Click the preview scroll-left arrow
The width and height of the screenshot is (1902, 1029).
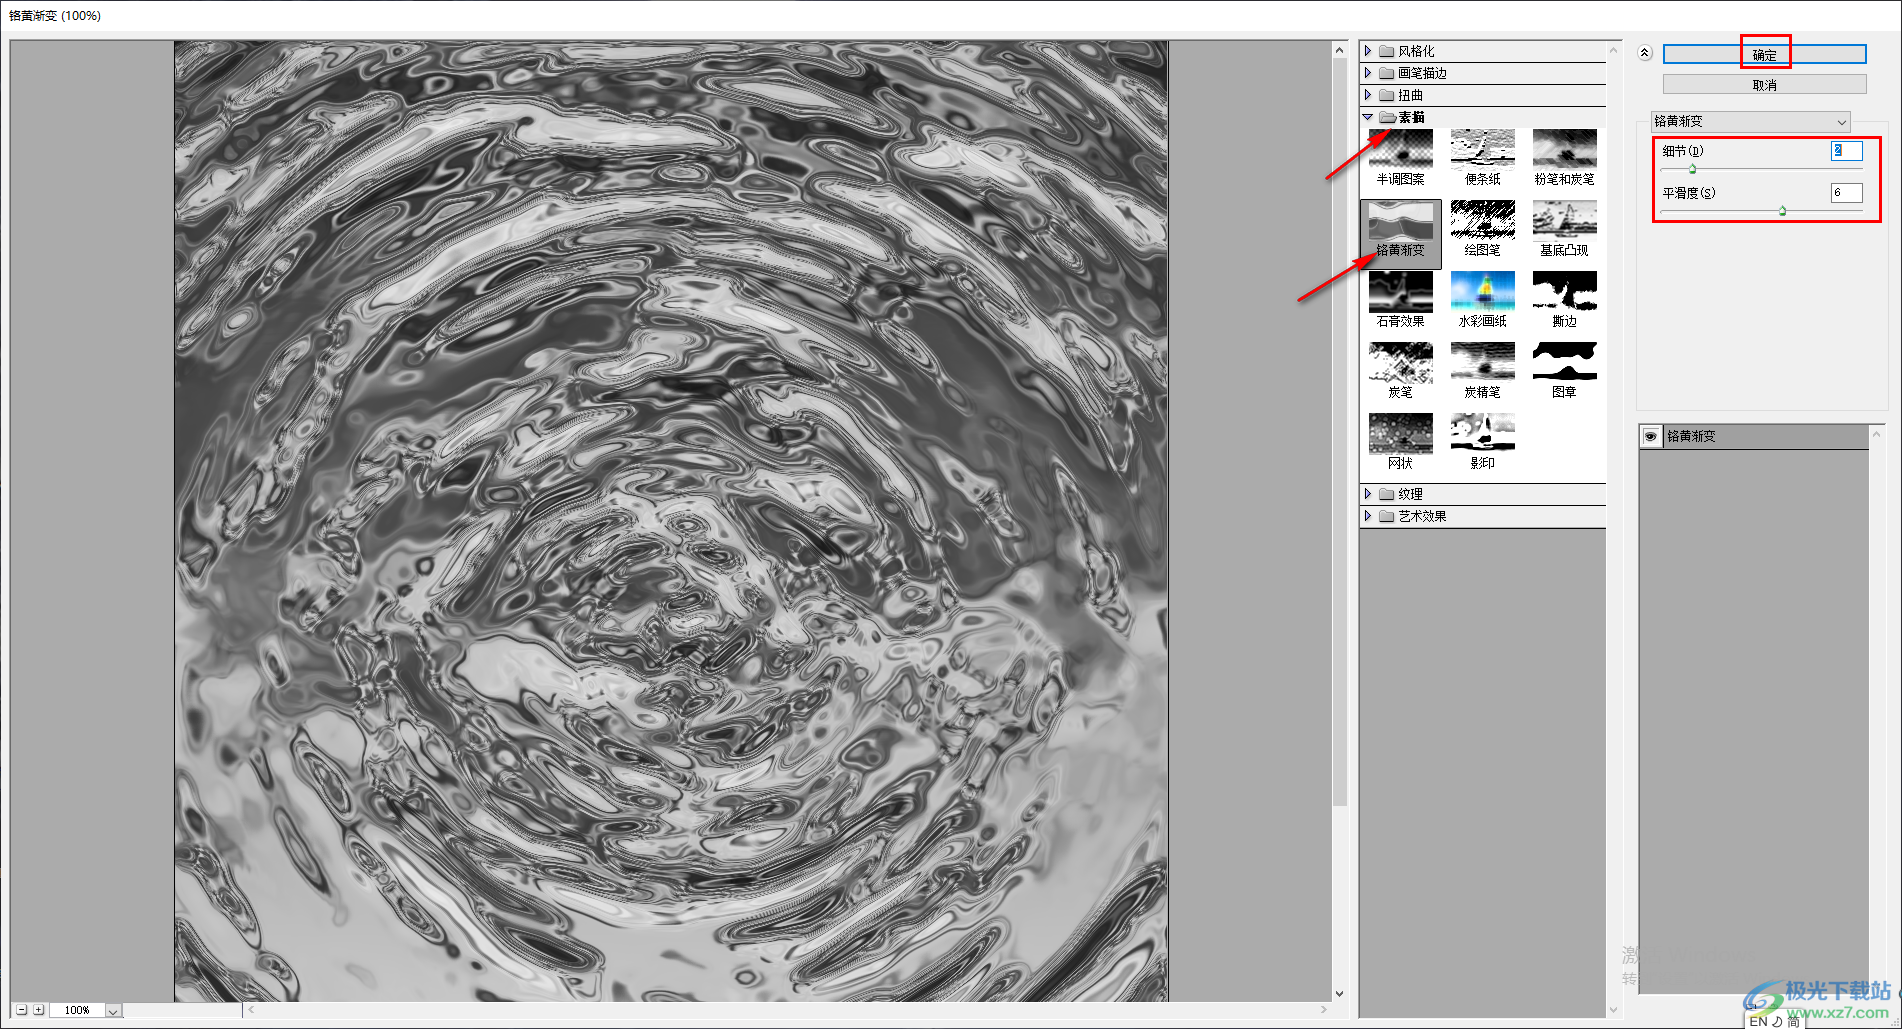(x=252, y=1010)
